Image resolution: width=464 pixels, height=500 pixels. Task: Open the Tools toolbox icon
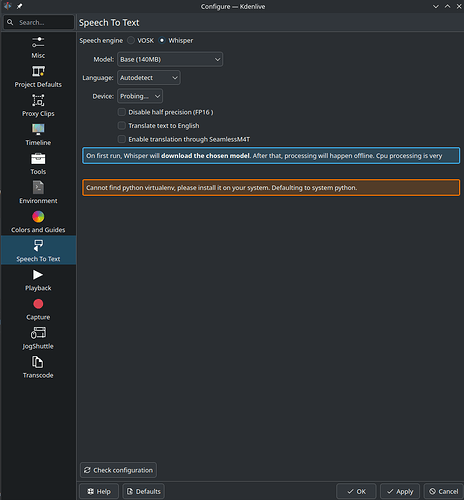click(38, 158)
